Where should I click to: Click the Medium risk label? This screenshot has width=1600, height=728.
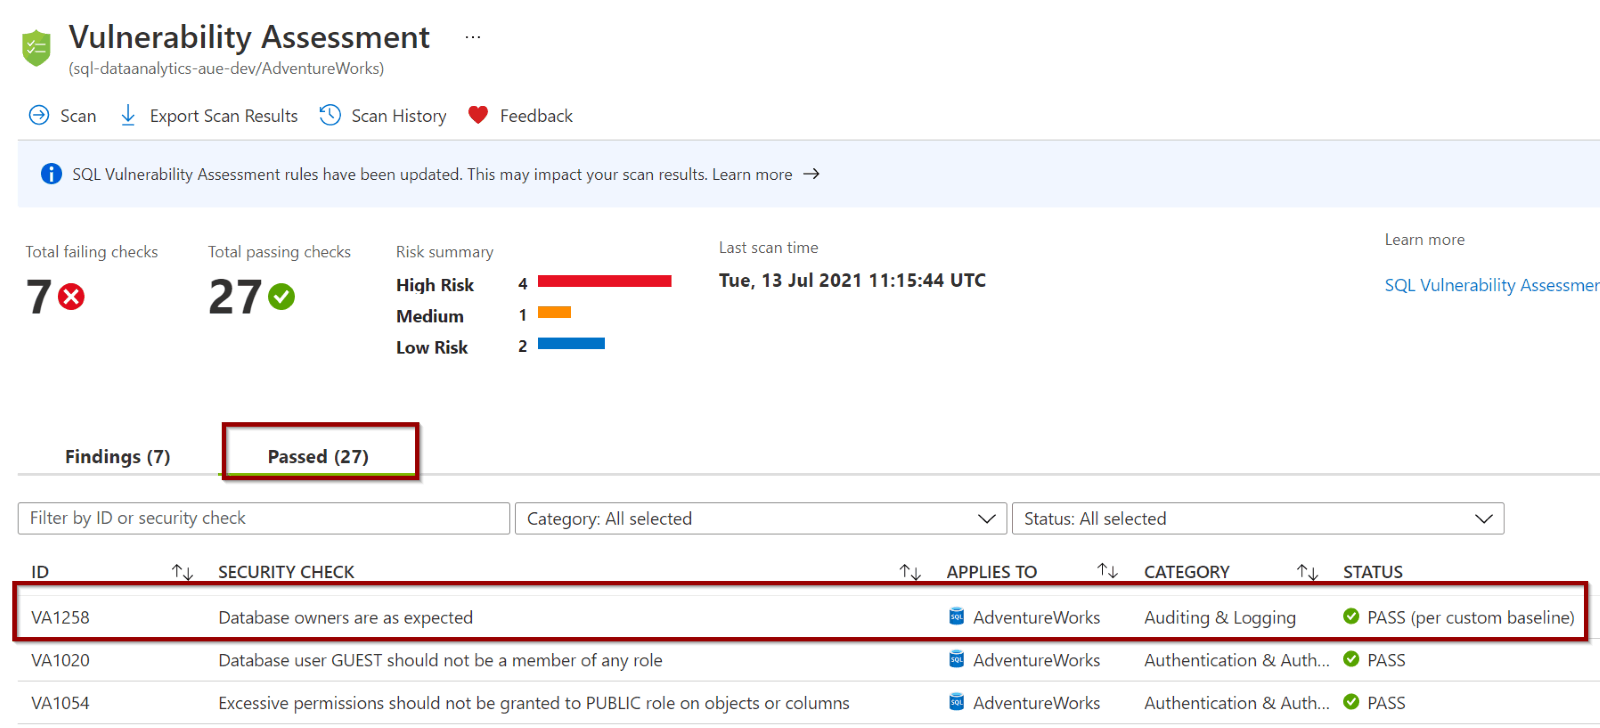pyautogui.click(x=430, y=316)
